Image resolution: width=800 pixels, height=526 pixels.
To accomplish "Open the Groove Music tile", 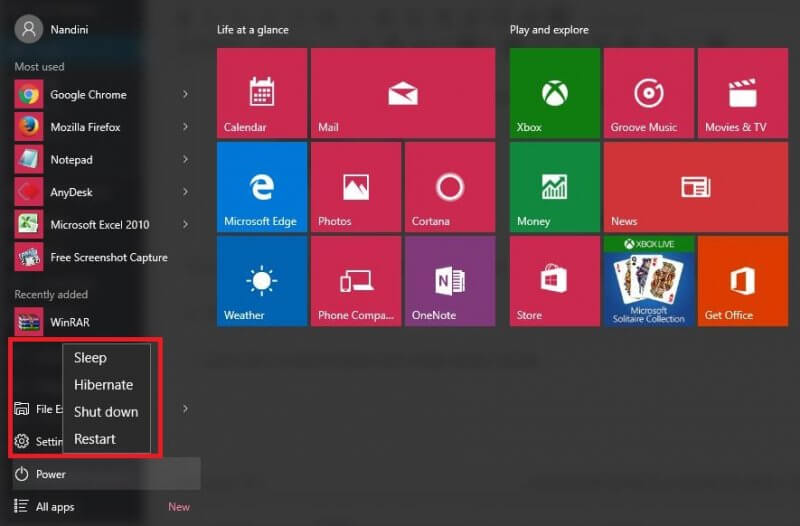I will pyautogui.click(x=648, y=93).
